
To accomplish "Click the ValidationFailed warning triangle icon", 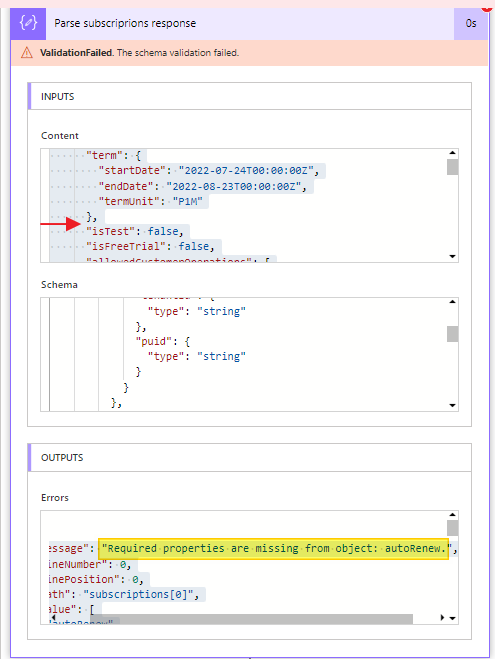I will (x=27, y=53).
